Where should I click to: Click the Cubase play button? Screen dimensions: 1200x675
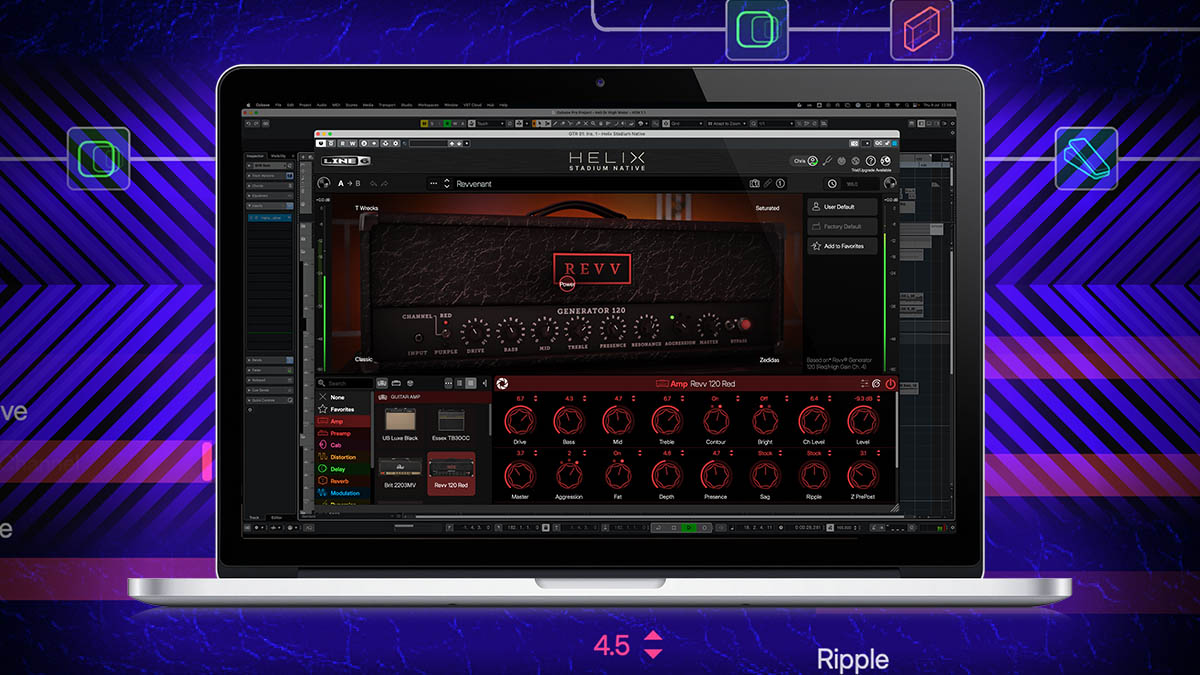689,528
